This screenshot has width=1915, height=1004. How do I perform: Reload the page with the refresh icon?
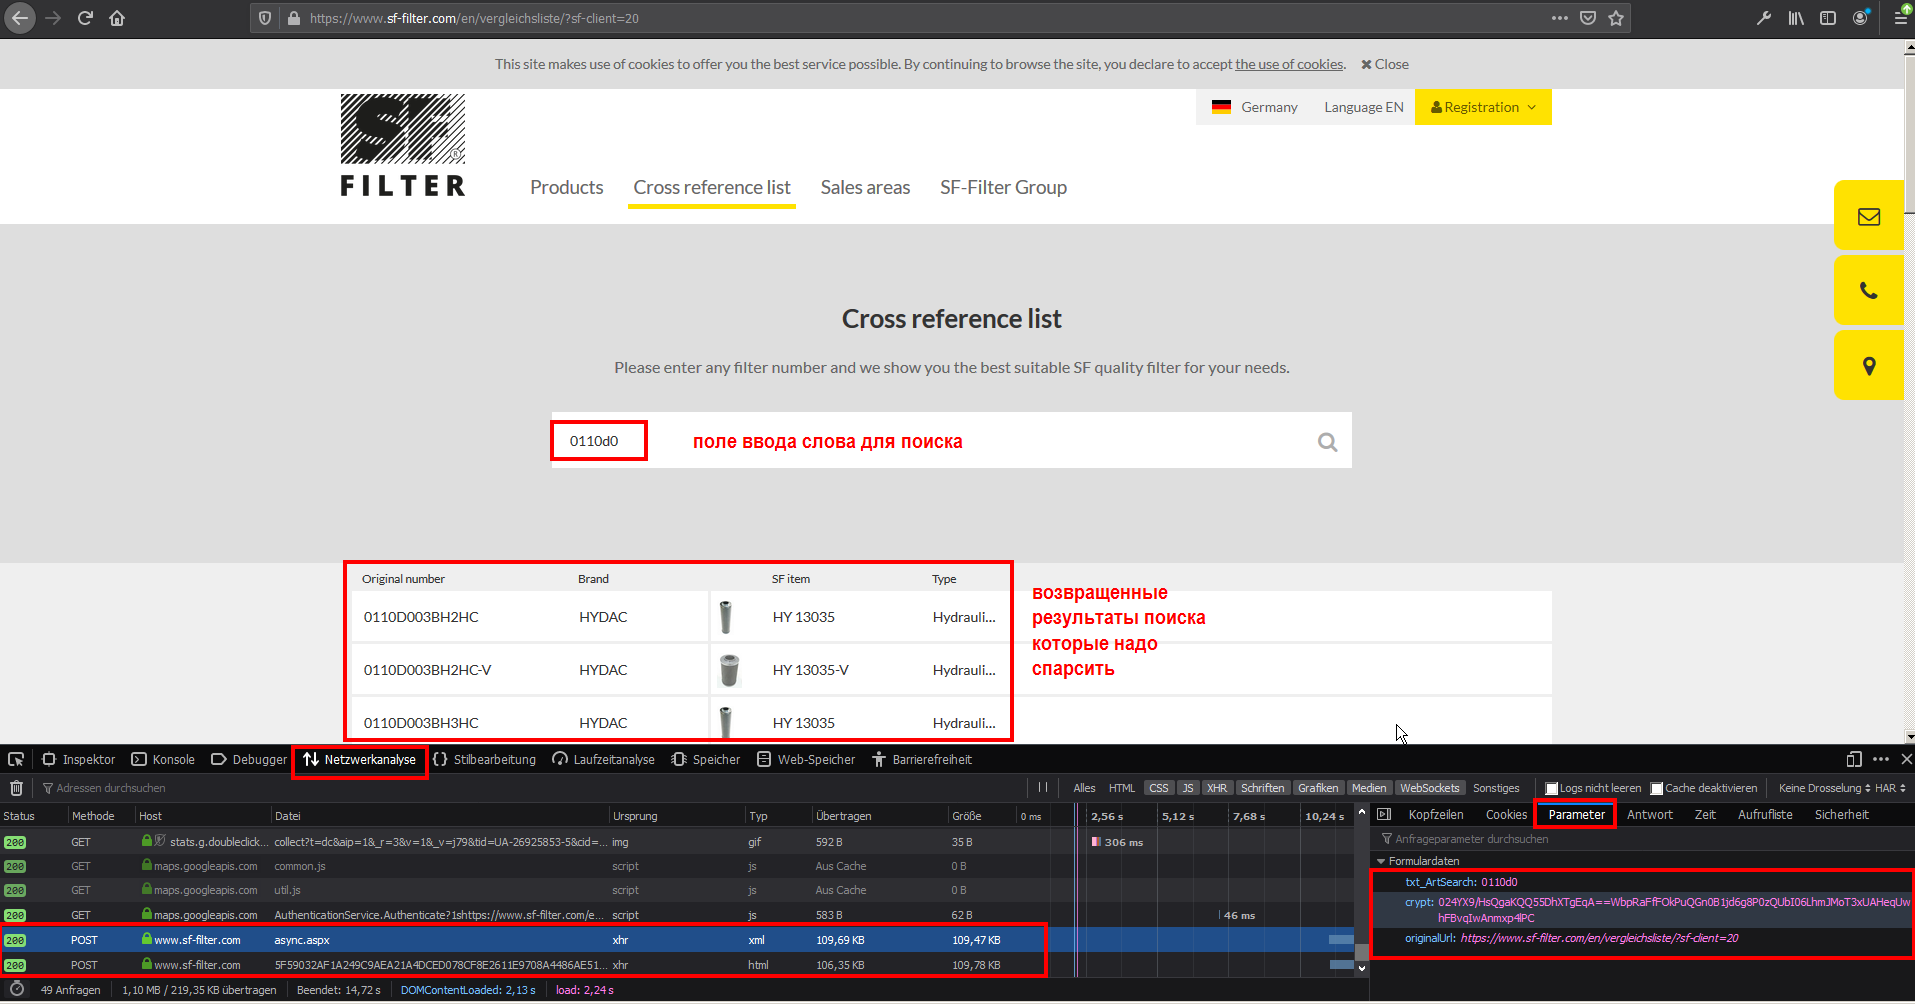click(x=85, y=18)
